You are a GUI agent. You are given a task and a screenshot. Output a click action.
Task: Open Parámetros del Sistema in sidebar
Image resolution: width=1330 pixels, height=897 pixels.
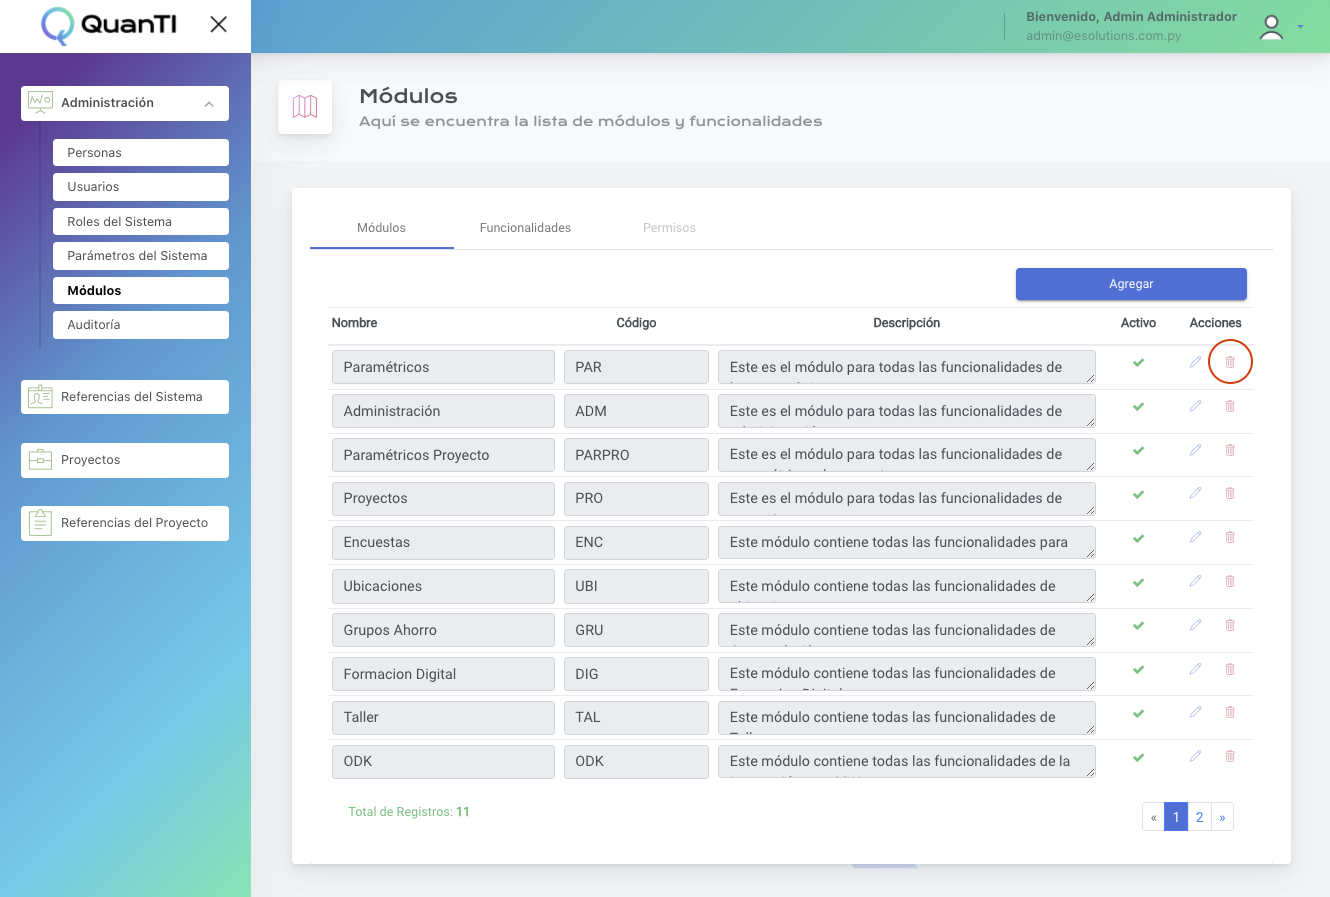coord(141,256)
